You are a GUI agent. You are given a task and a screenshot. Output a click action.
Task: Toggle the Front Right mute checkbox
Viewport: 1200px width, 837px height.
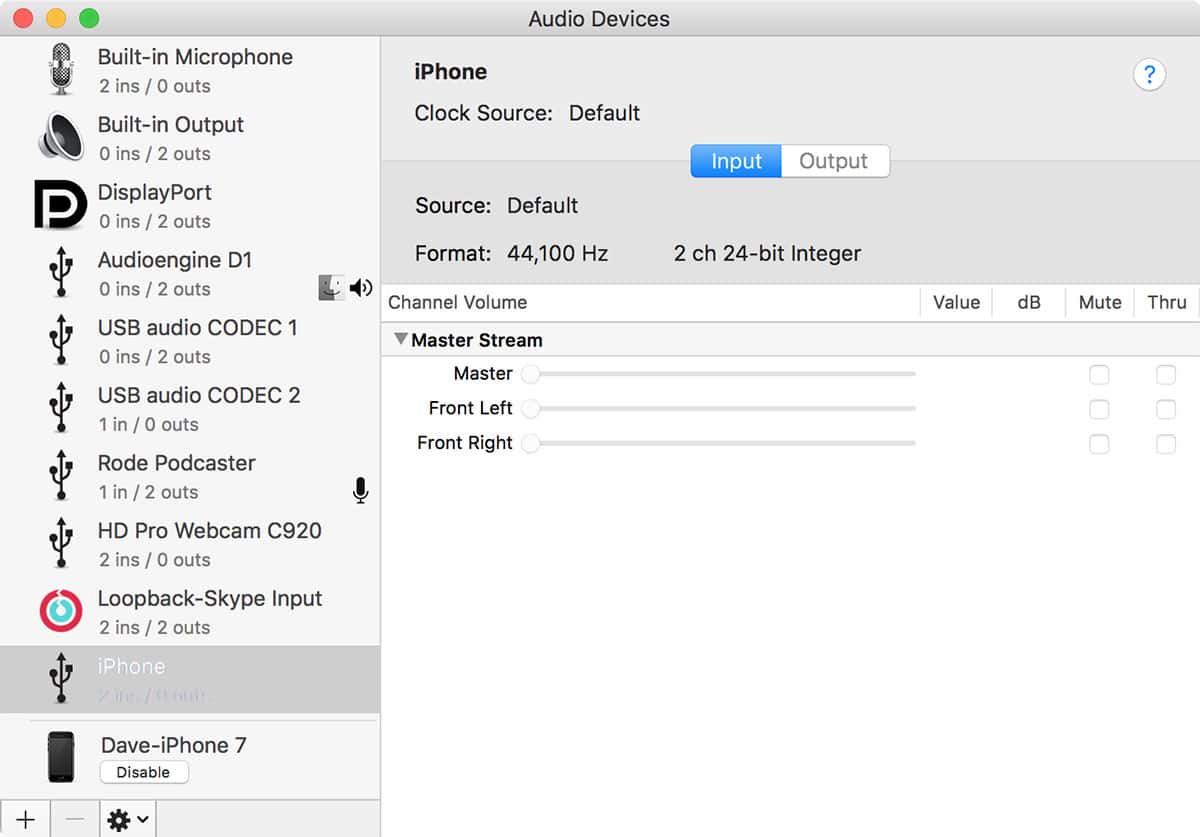point(1099,444)
